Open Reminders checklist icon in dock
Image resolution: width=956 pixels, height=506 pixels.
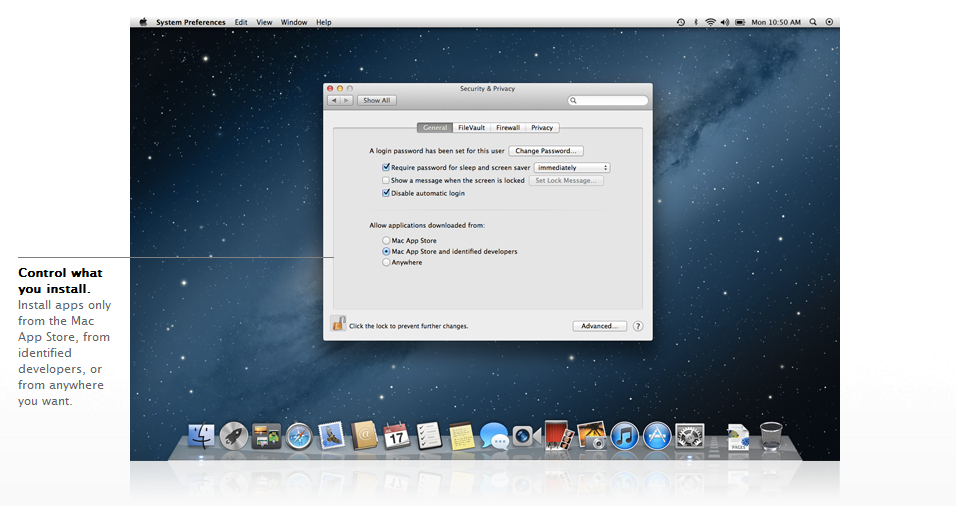coord(429,437)
